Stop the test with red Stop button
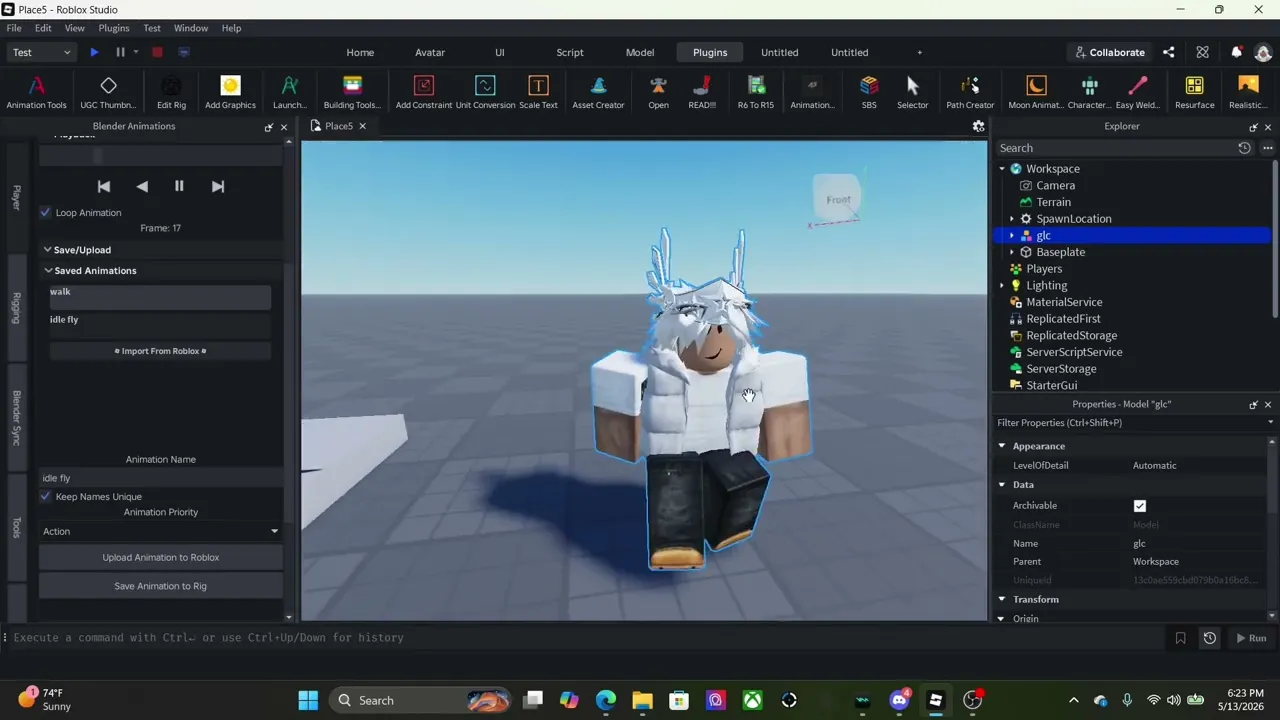 pos(157,52)
